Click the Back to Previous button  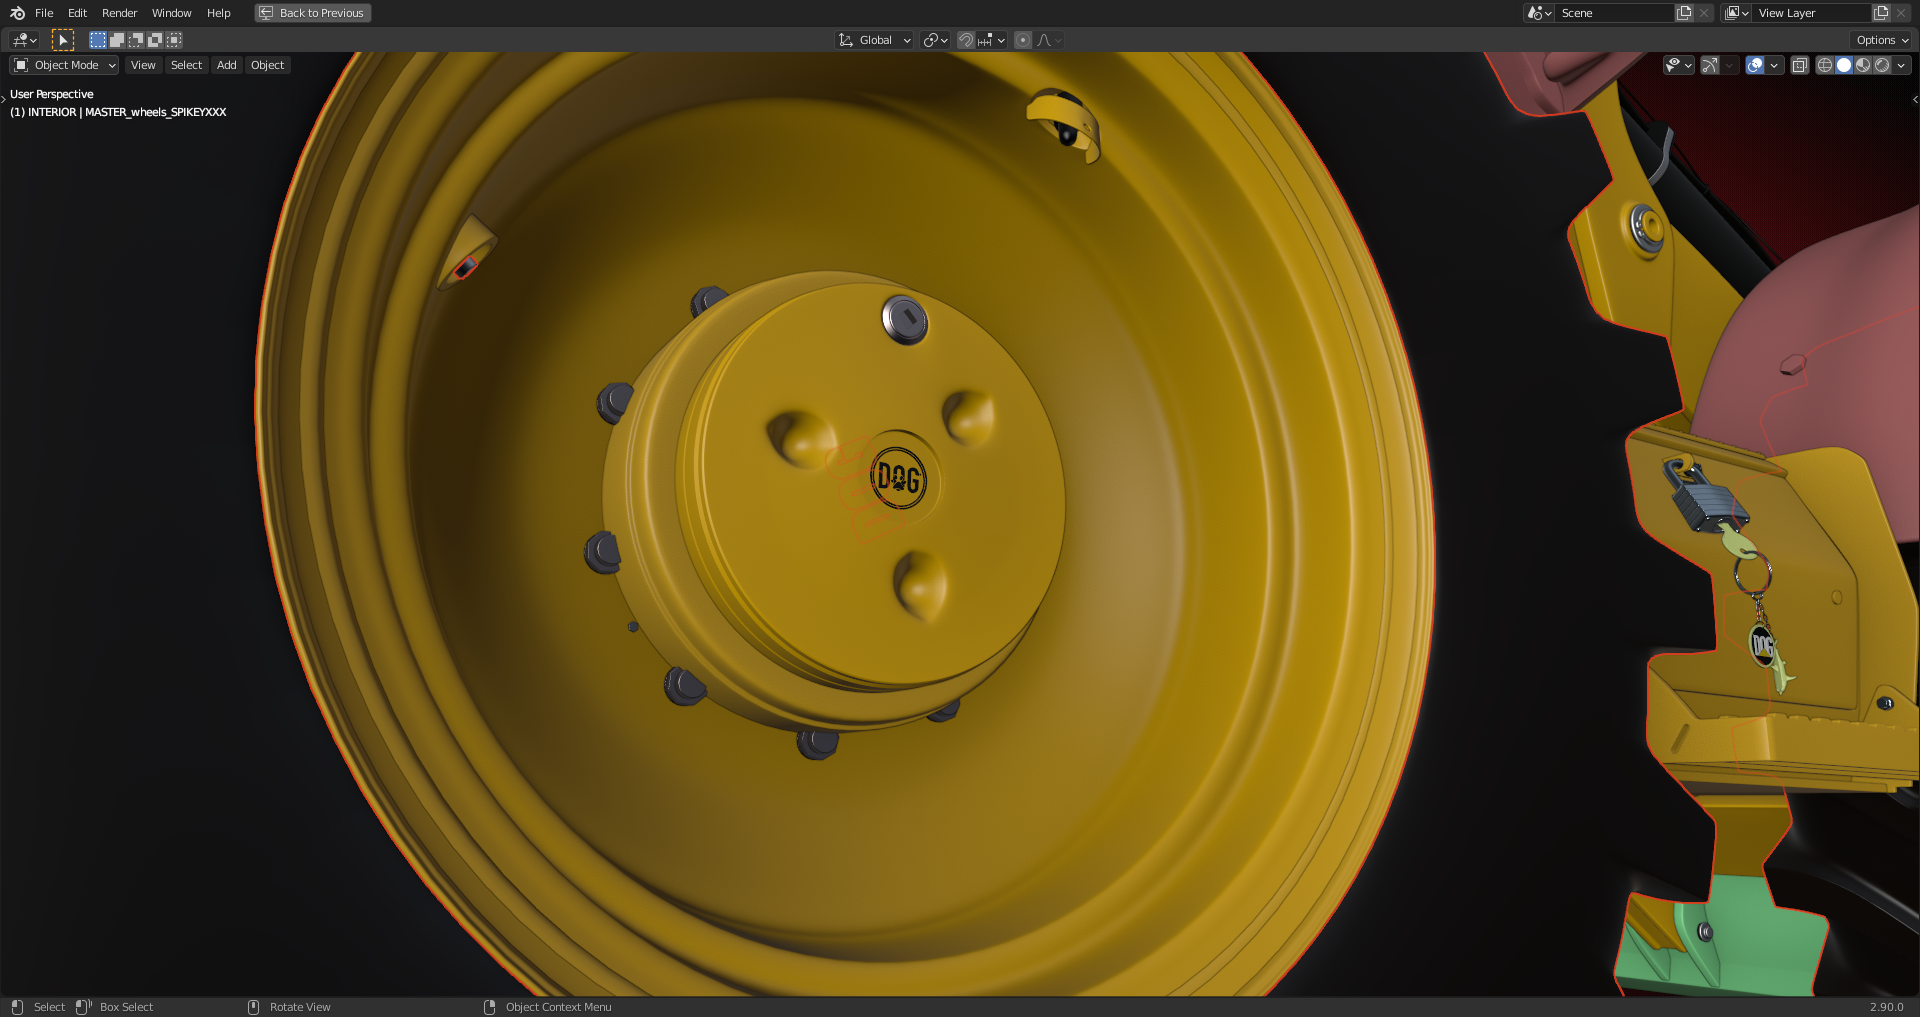[x=313, y=13]
